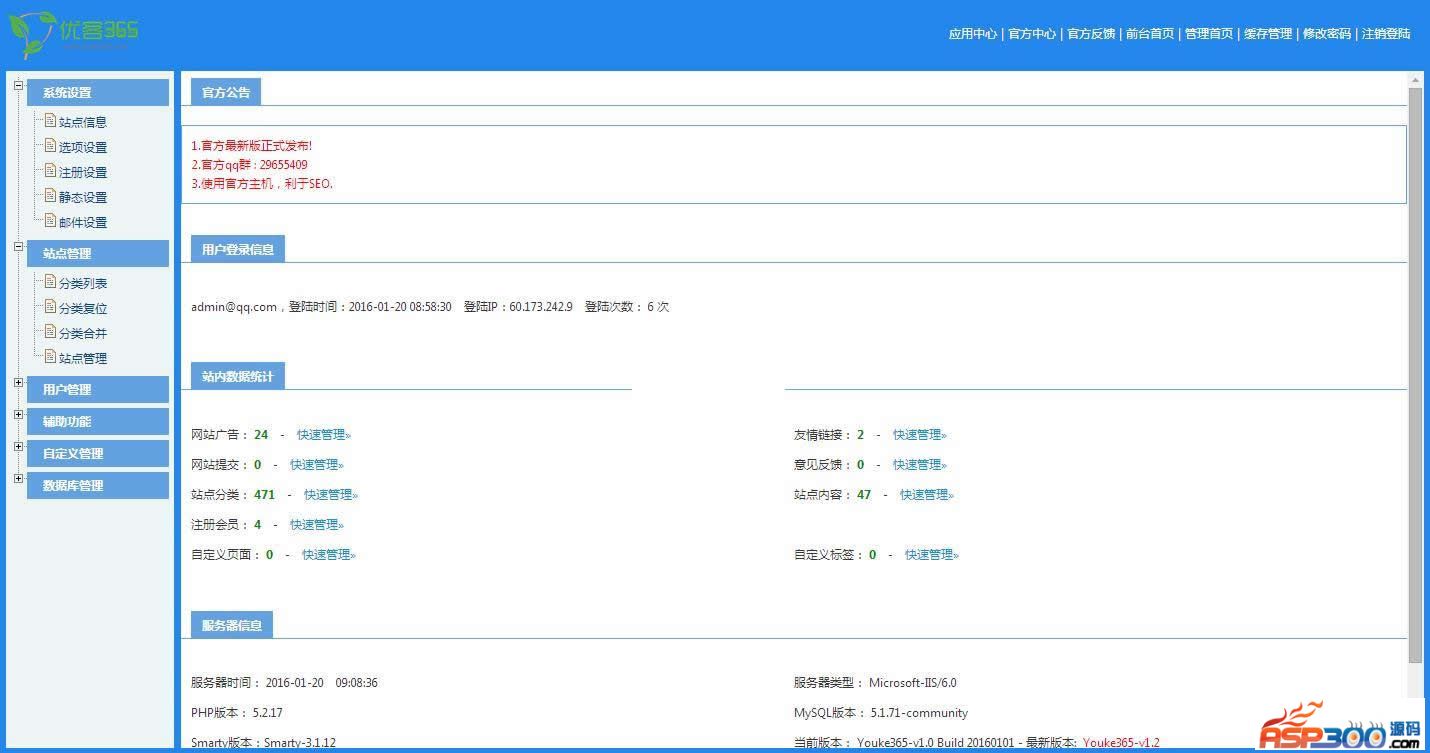Click 快速管理 link for 意见反馈
This screenshot has height=753, width=1430.
tap(920, 464)
